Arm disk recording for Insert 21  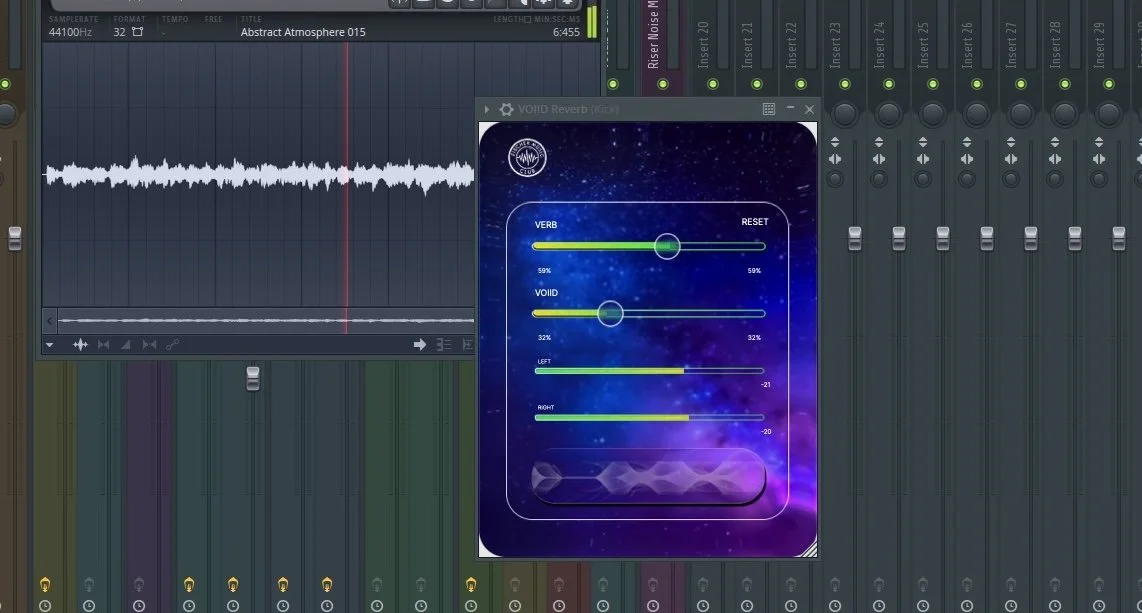click(747, 584)
